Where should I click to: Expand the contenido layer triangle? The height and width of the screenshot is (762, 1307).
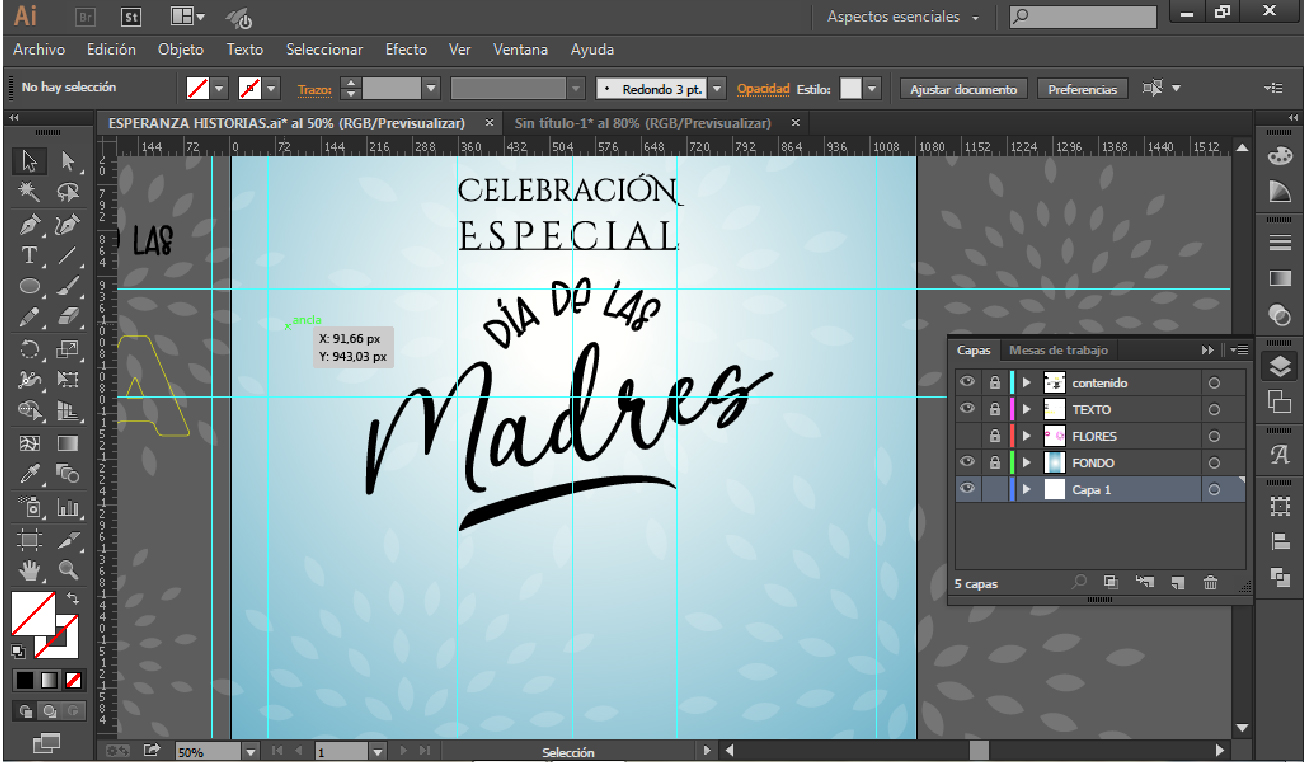click(1026, 383)
